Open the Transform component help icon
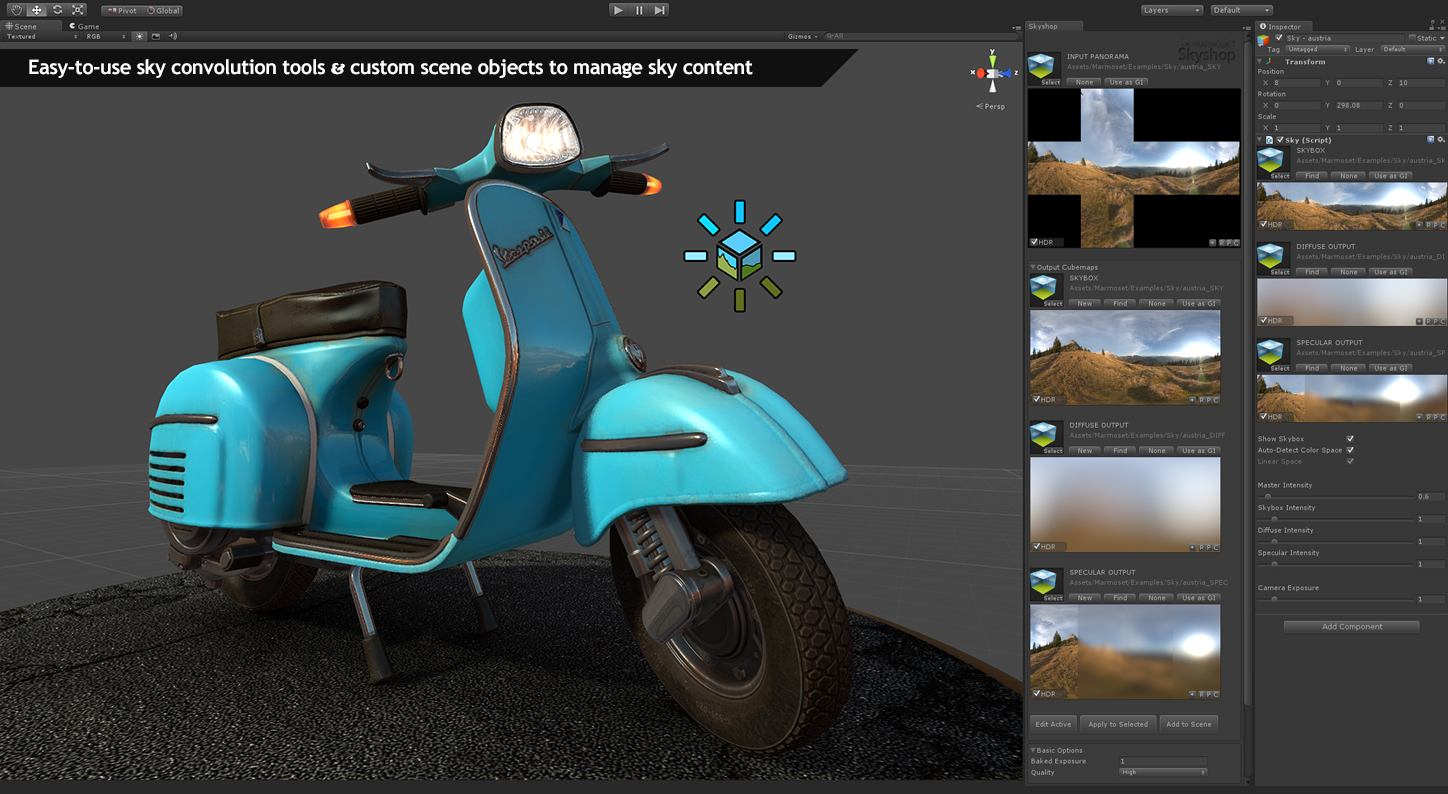Screen dimensions: 1448x794 (x=1431, y=62)
